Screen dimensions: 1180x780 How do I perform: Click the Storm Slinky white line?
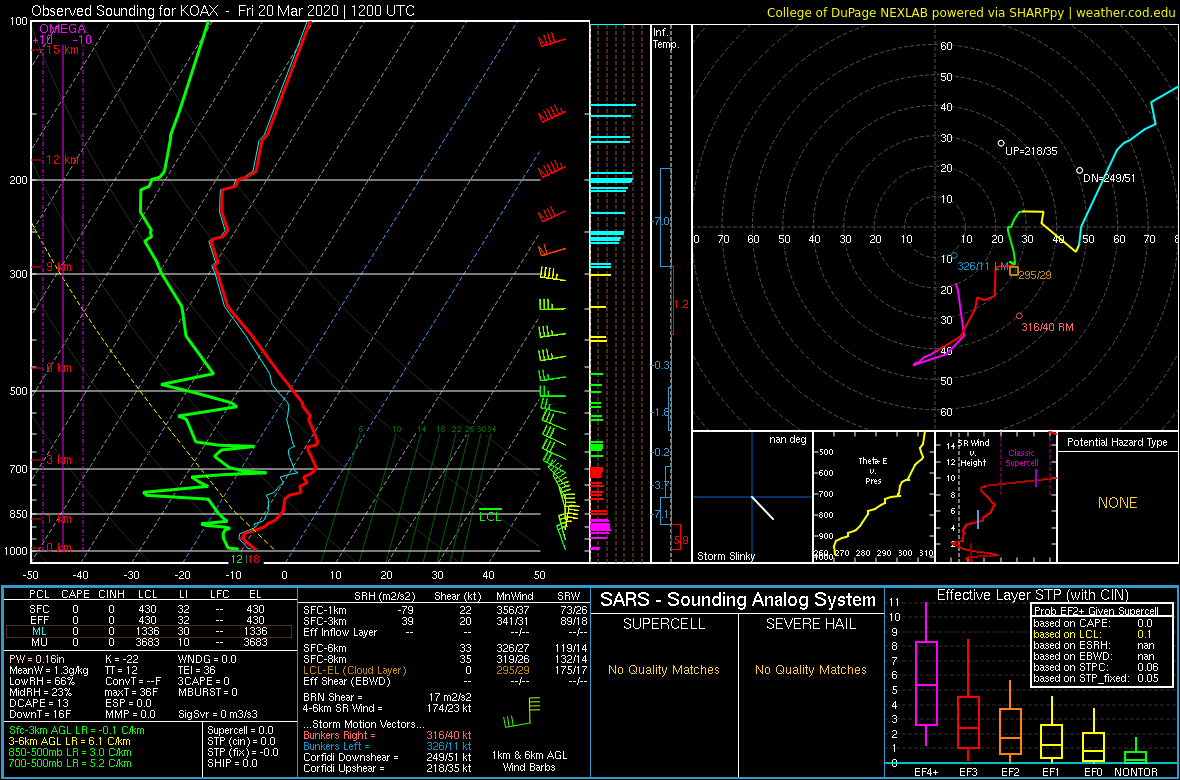[762, 507]
